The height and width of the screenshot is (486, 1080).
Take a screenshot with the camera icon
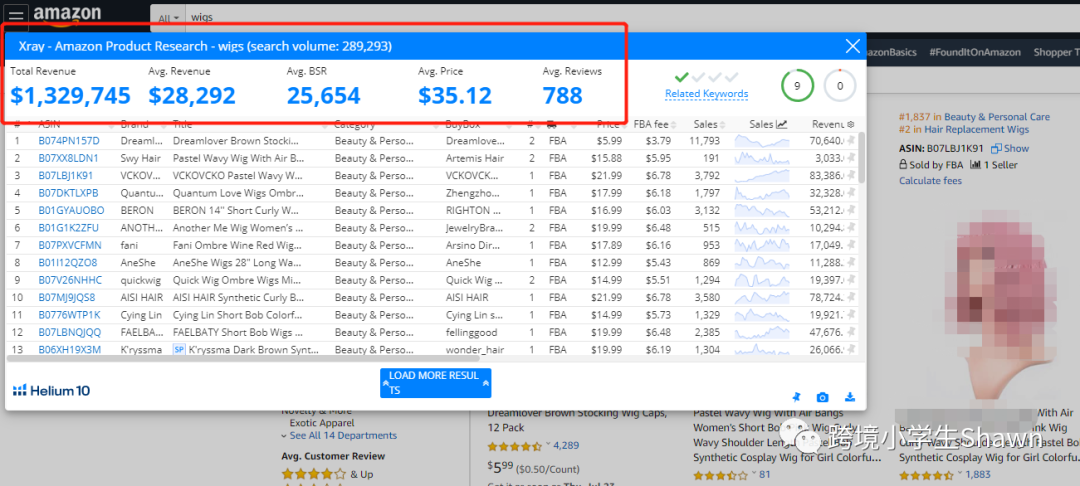[822, 397]
